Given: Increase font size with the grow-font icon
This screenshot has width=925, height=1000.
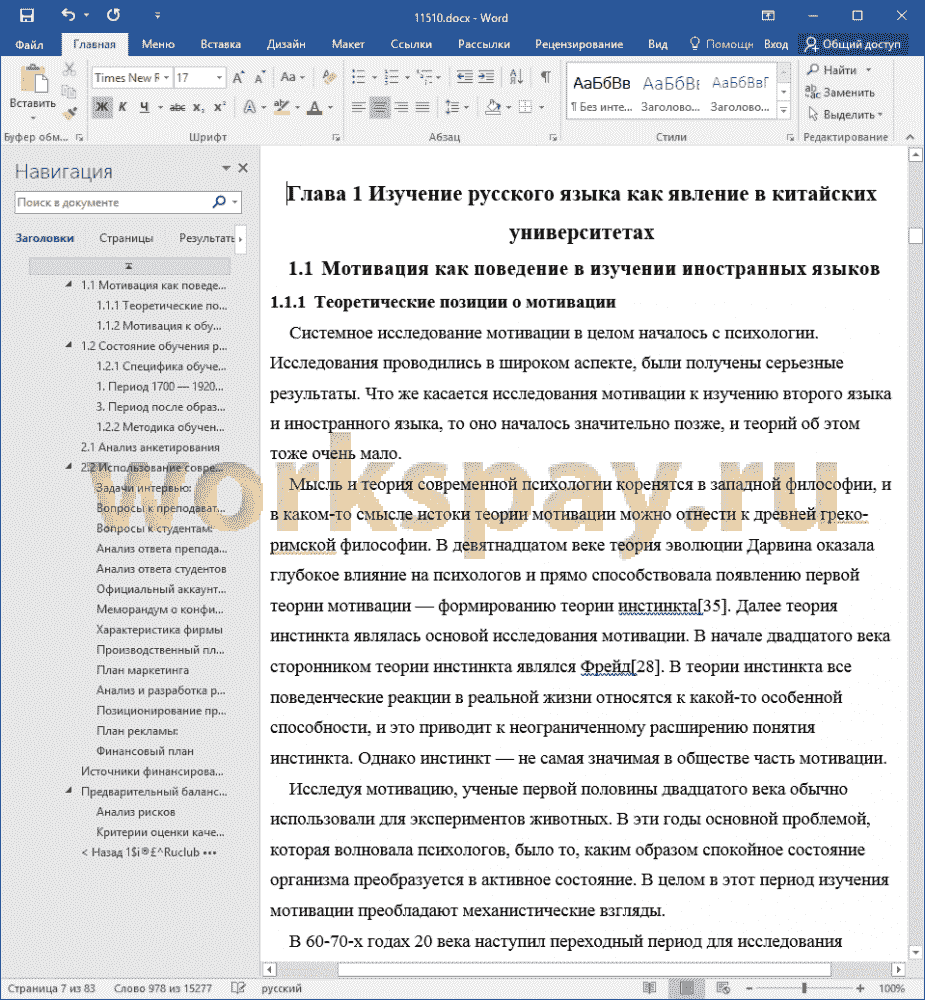Looking at the screenshot, I should 238,78.
